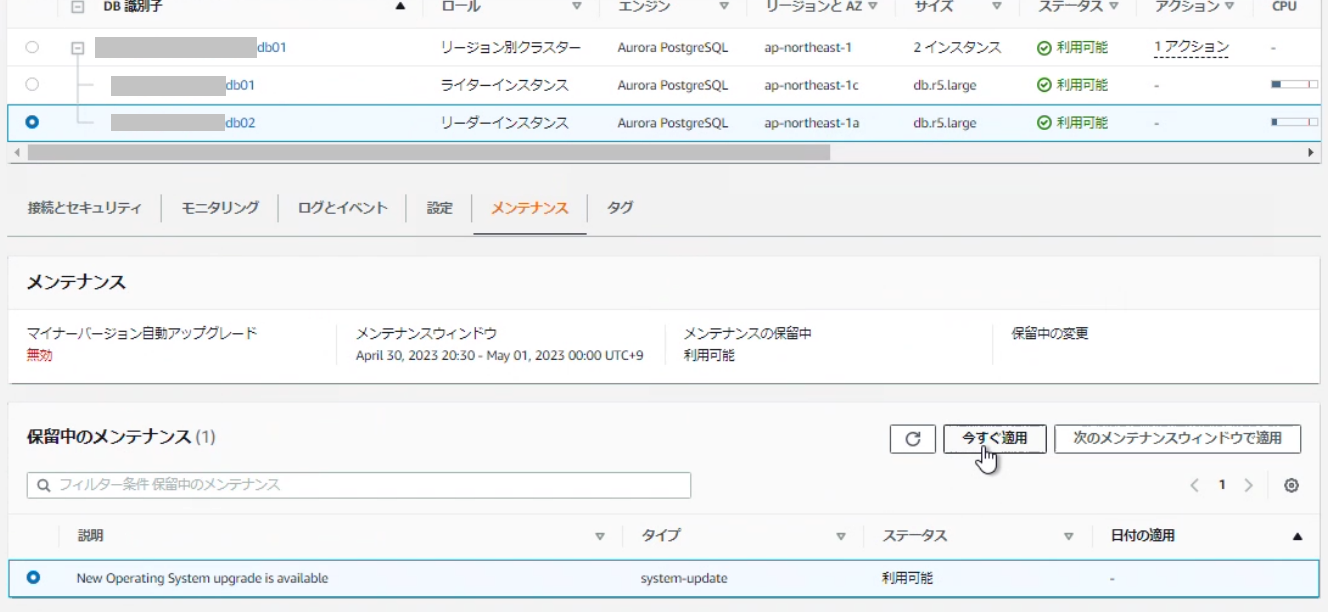The width and height of the screenshot is (1328, 612).
Task: Collapse the db01 cluster tree node
Action: click(77, 47)
